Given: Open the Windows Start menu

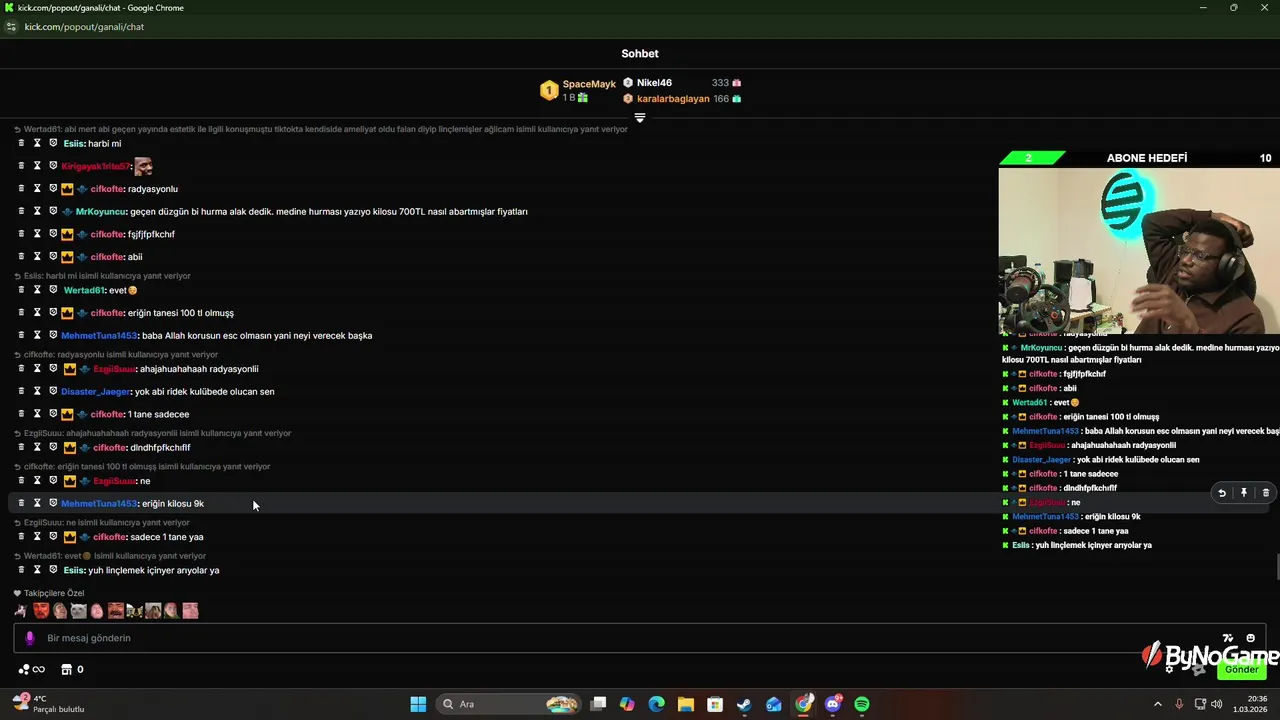Looking at the screenshot, I should [418, 704].
